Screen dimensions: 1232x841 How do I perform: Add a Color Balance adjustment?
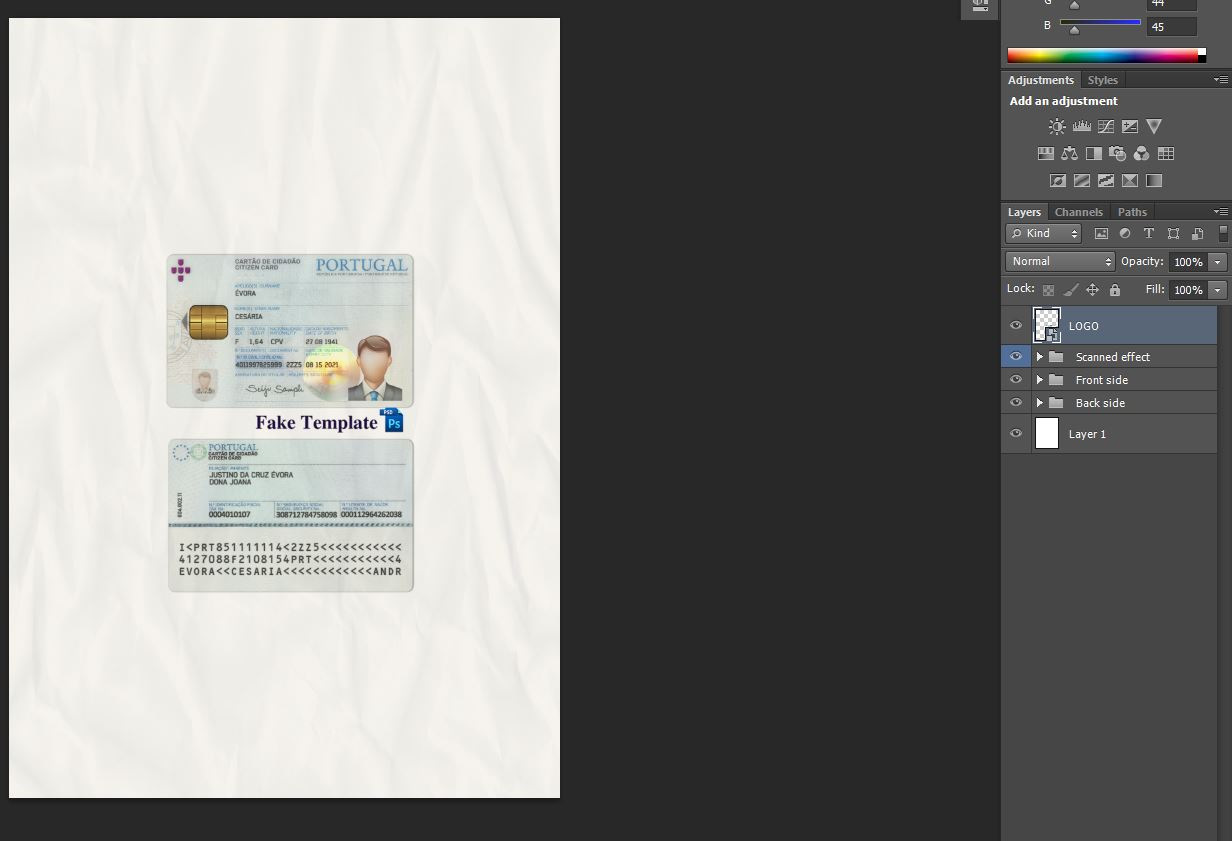tap(1069, 153)
